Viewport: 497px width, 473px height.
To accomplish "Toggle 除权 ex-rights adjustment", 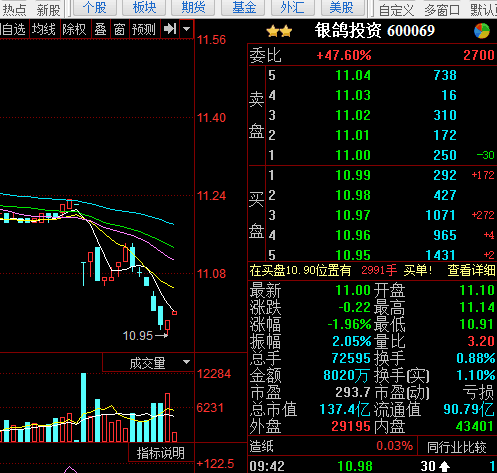I will pyautogui.click(x=75, y=29).
